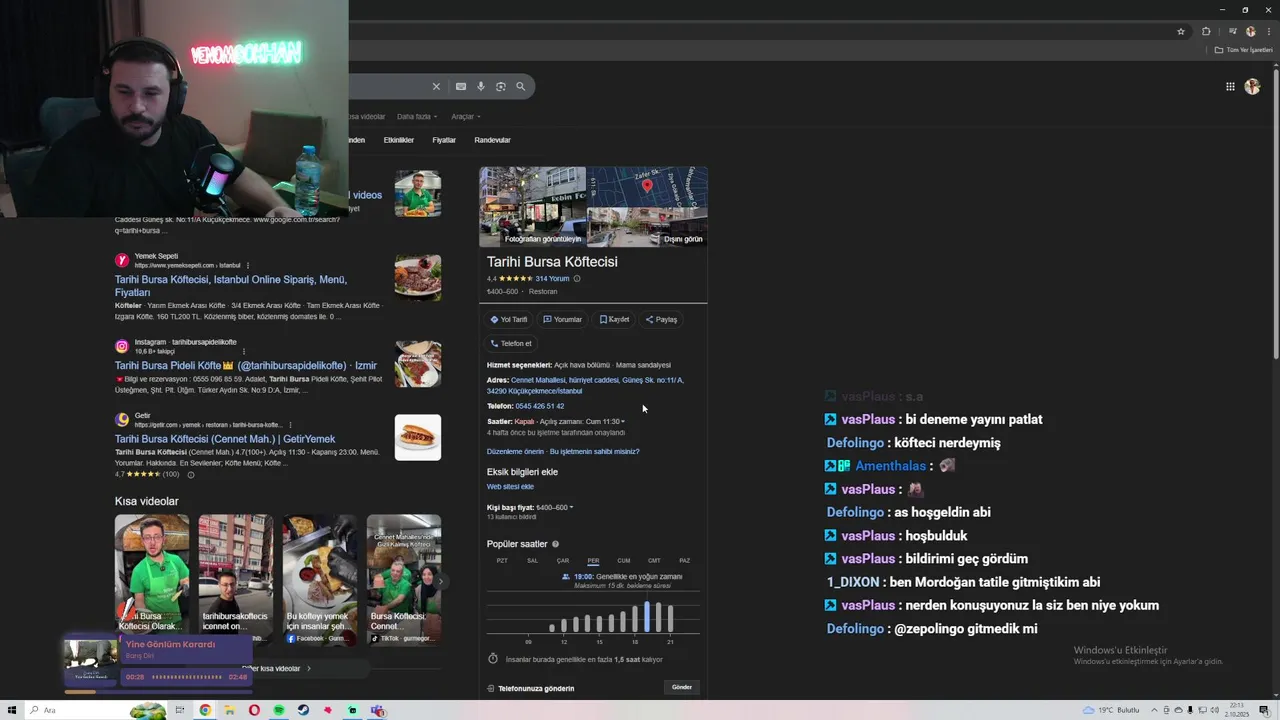
Task: Select CUM in popular times days
Action: pos(624,561)
